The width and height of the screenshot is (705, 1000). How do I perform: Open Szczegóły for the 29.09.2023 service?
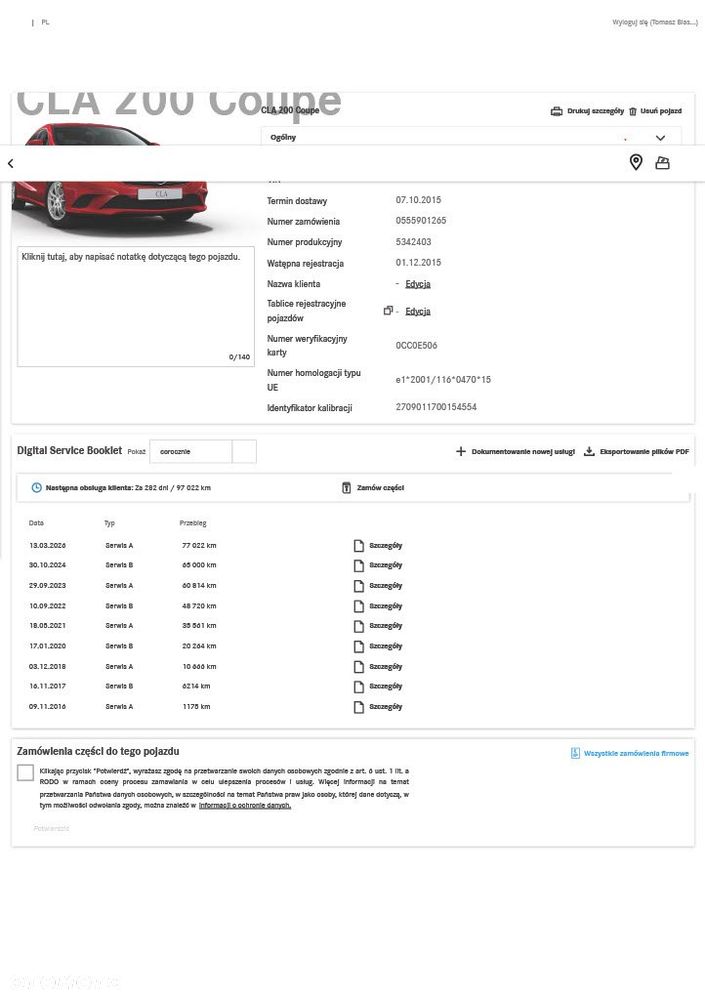coord(385,585)
